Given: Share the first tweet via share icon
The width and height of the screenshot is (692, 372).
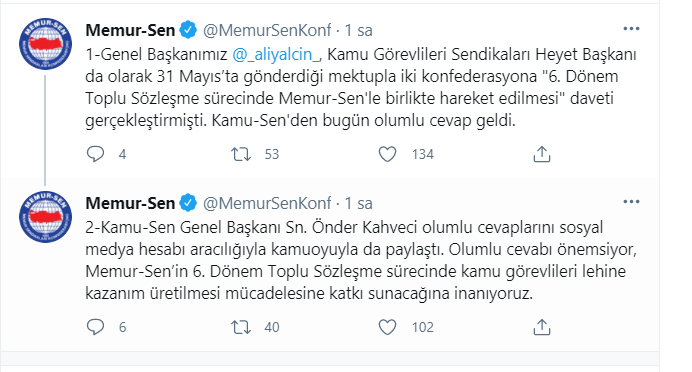Looking at the screenshot, I should pos(542,154).
